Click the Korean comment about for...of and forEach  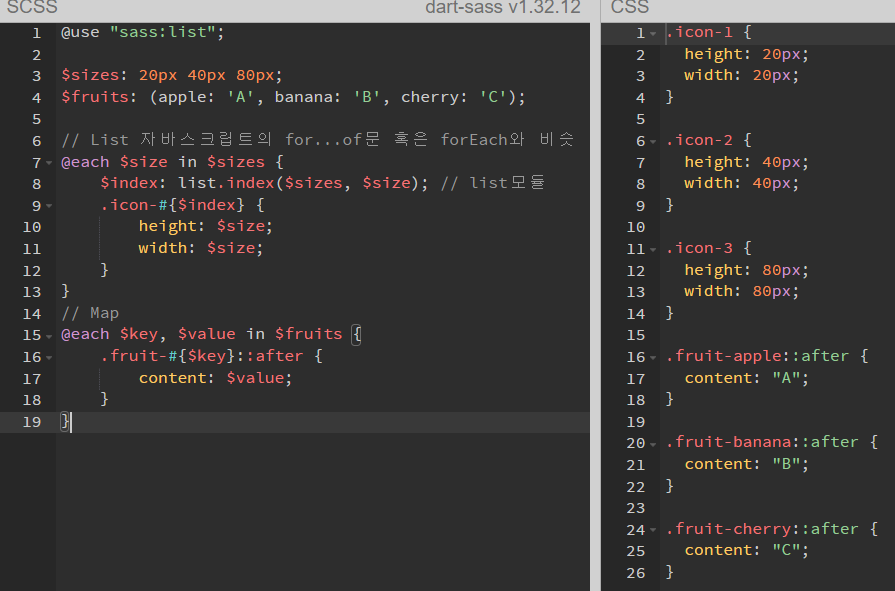[x=317, y=140]
